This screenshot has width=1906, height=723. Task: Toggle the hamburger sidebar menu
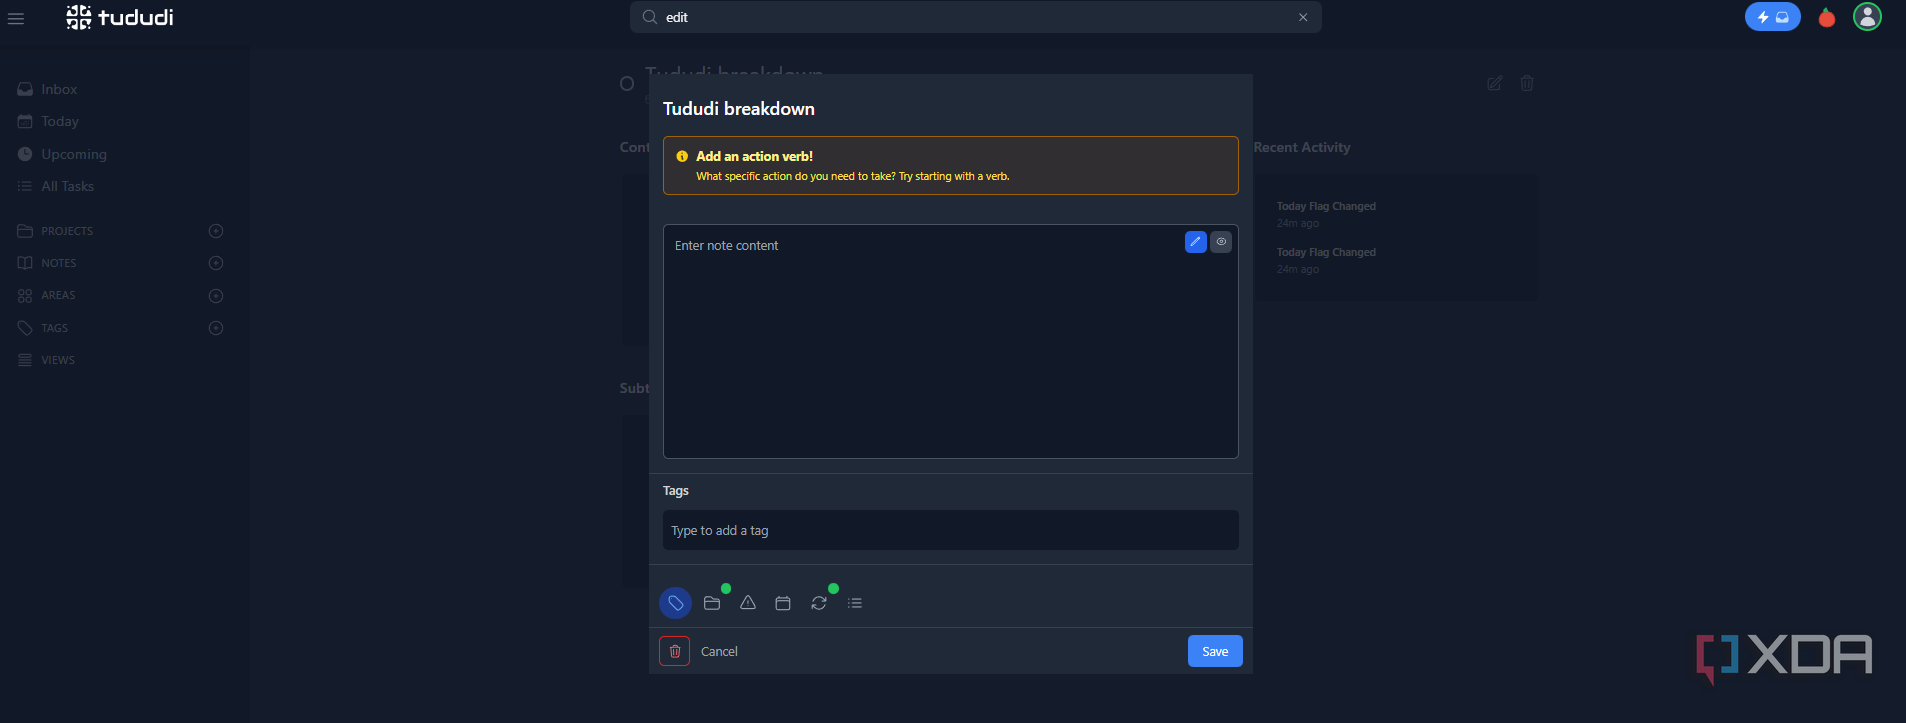pos(16,18)
